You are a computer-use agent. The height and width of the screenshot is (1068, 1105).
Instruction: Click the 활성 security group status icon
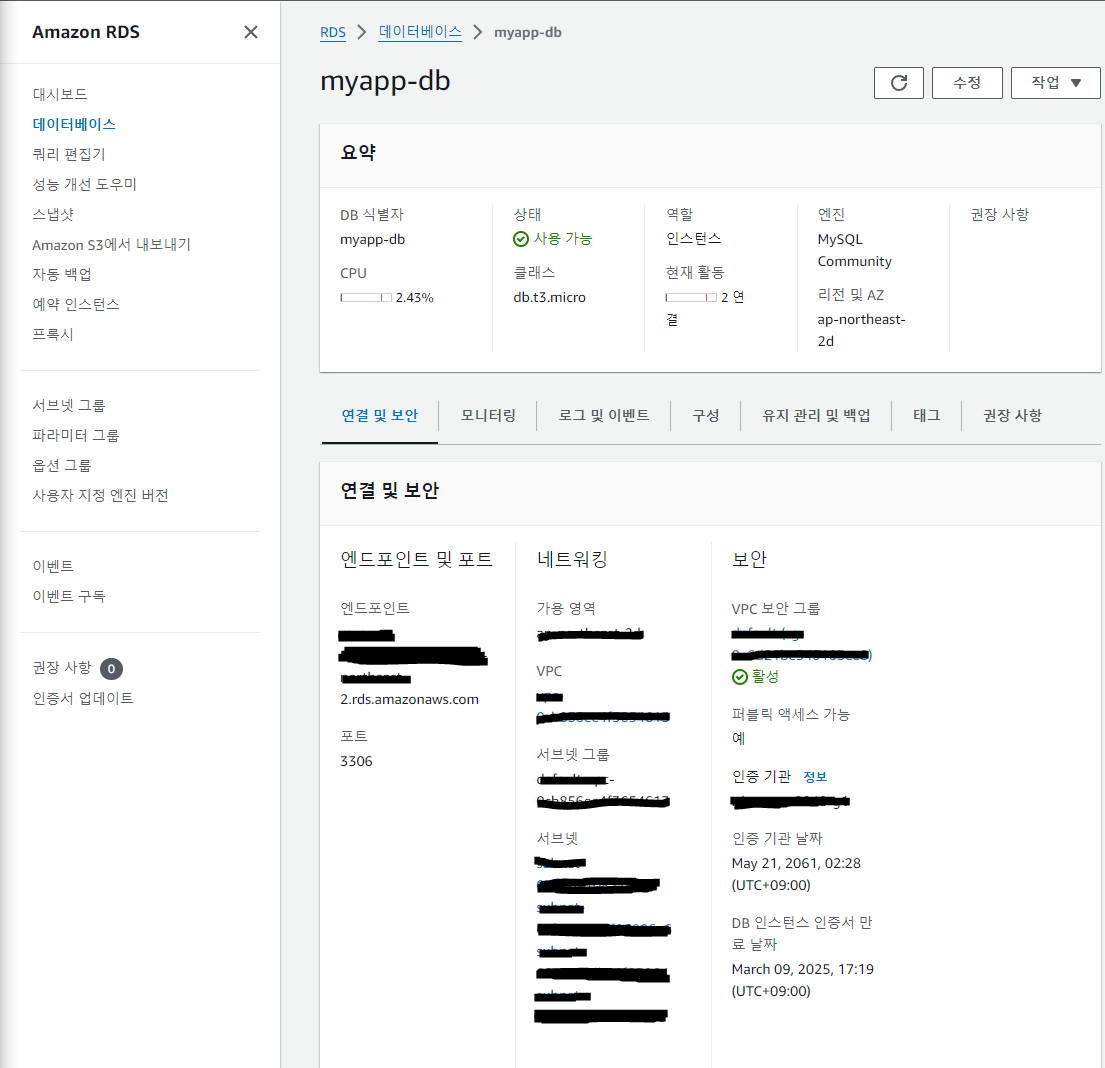point(739,677)
